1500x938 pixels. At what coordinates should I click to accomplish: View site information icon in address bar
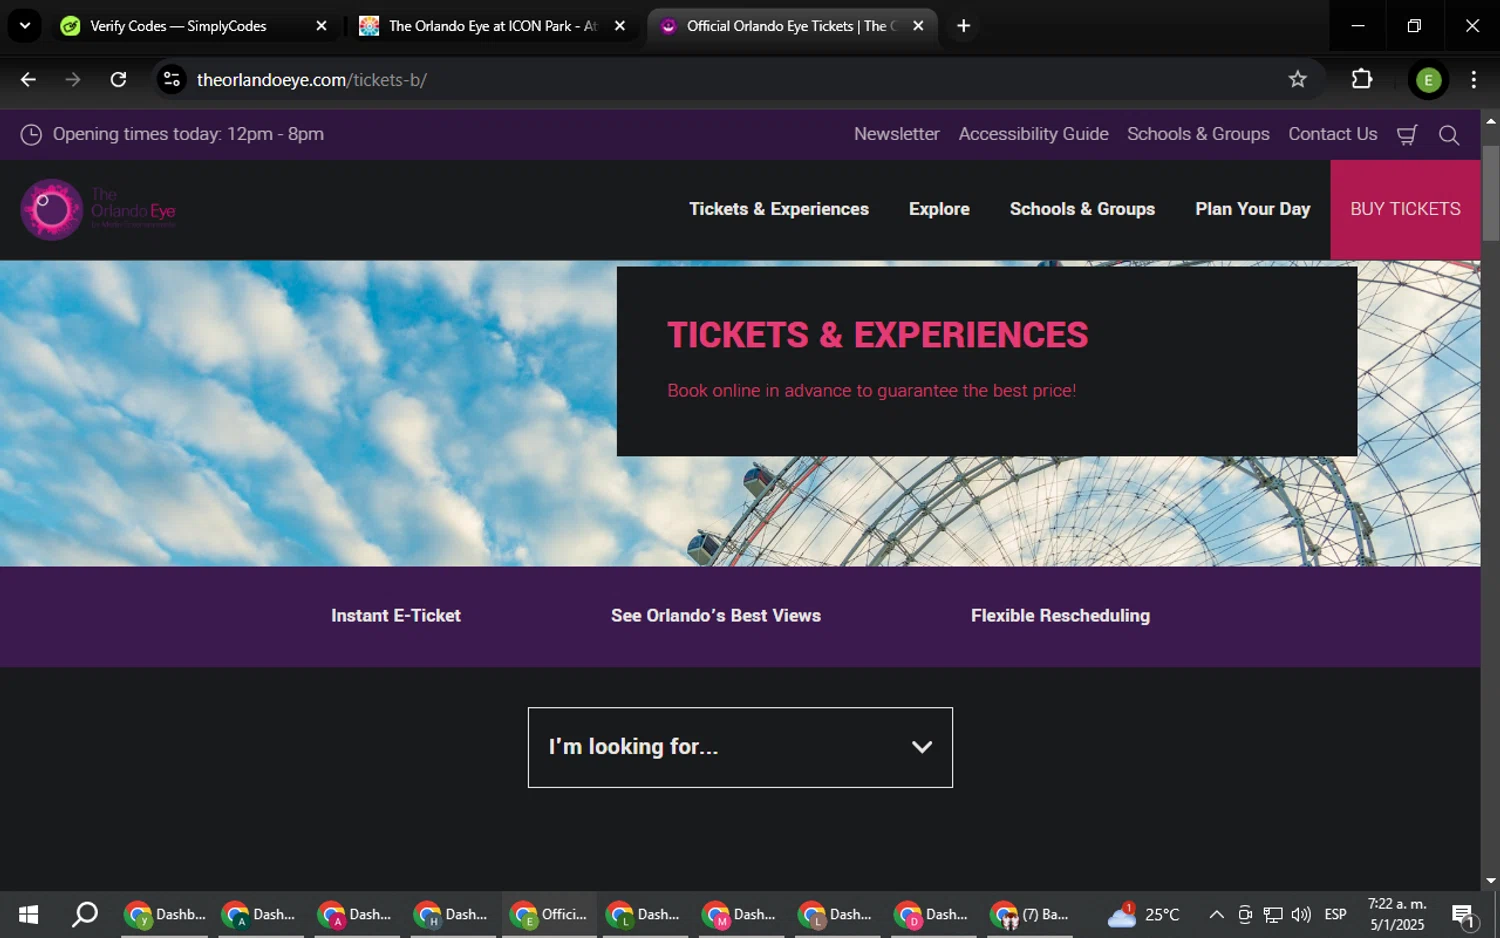click(172, 80)
